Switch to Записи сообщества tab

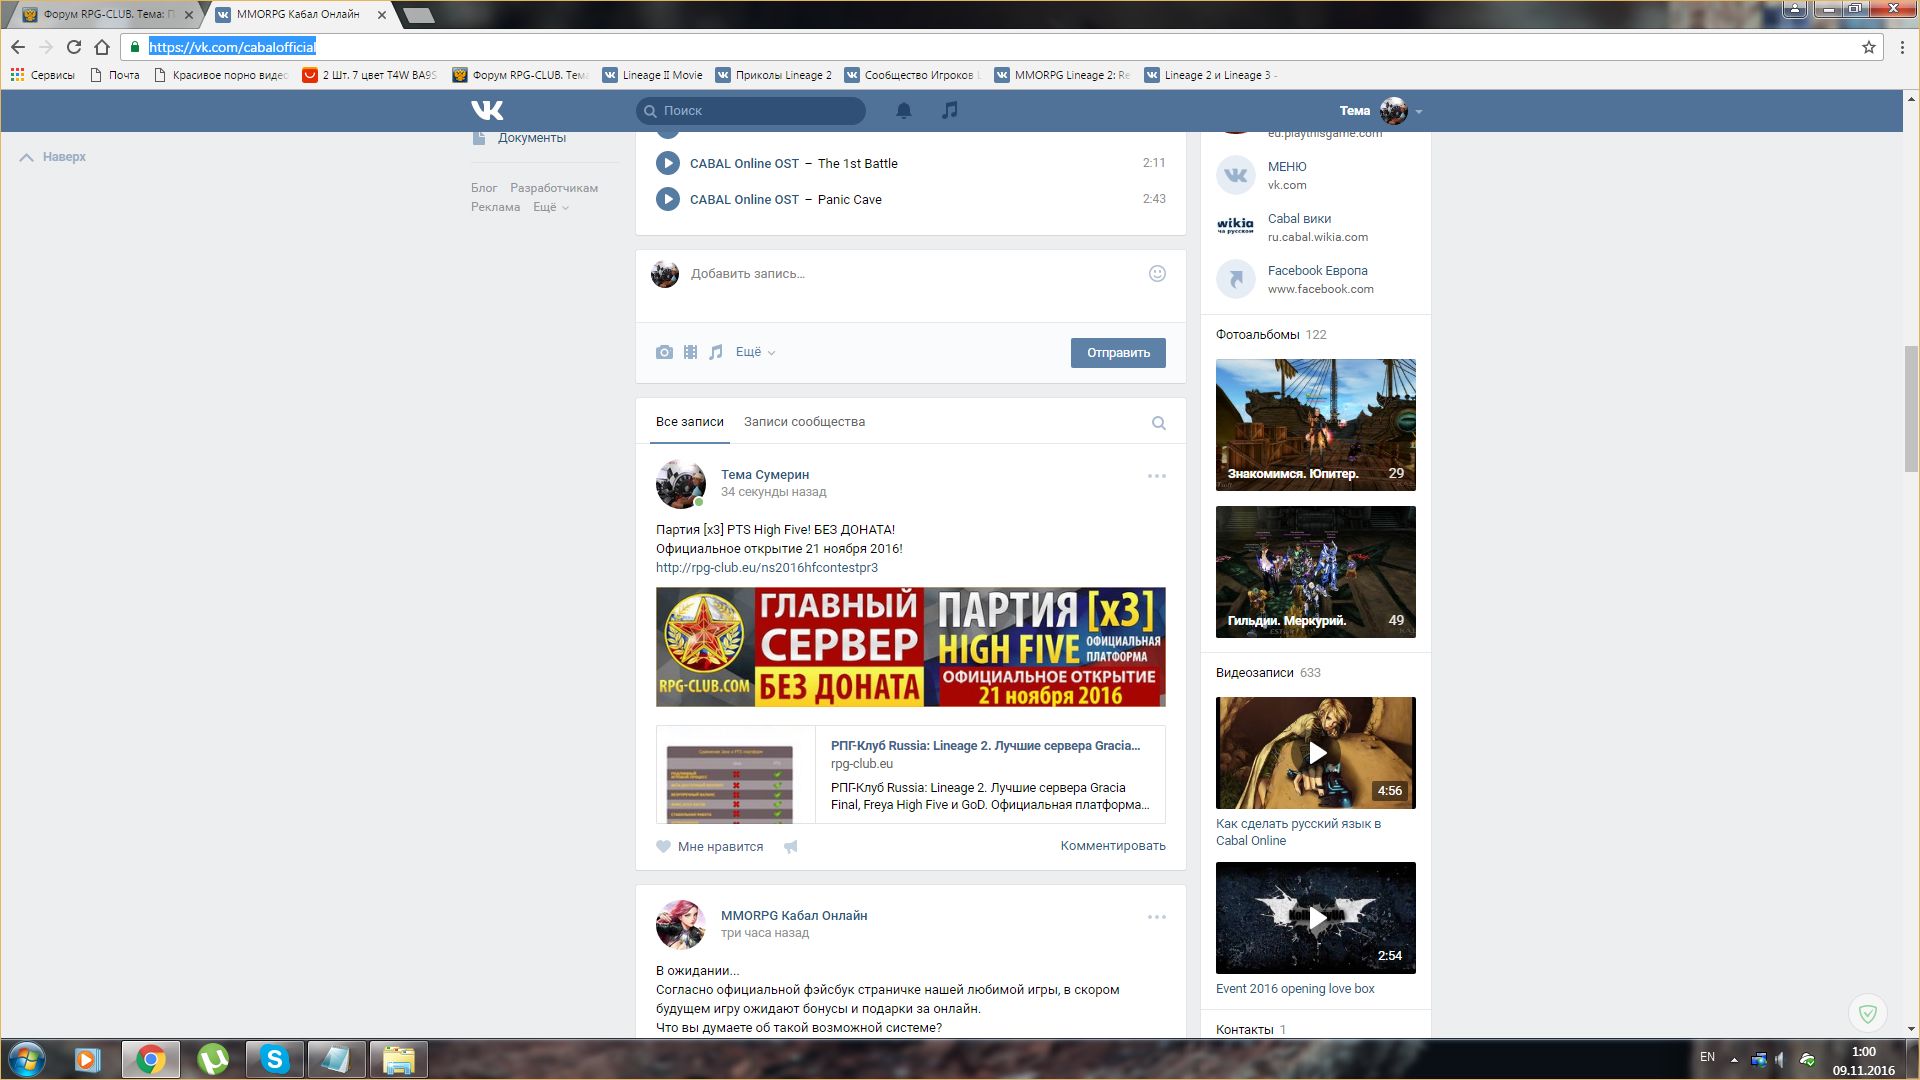click(x=804, y=422)
